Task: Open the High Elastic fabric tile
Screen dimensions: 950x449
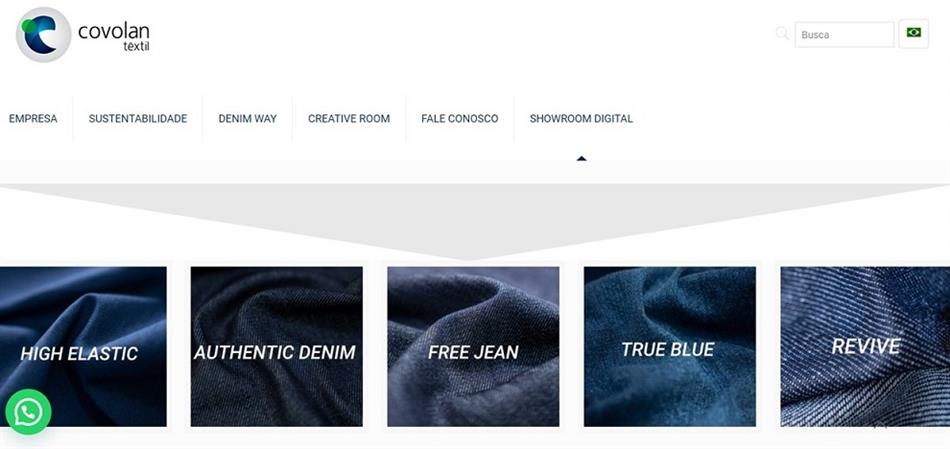Action: (x=83, y=347)
